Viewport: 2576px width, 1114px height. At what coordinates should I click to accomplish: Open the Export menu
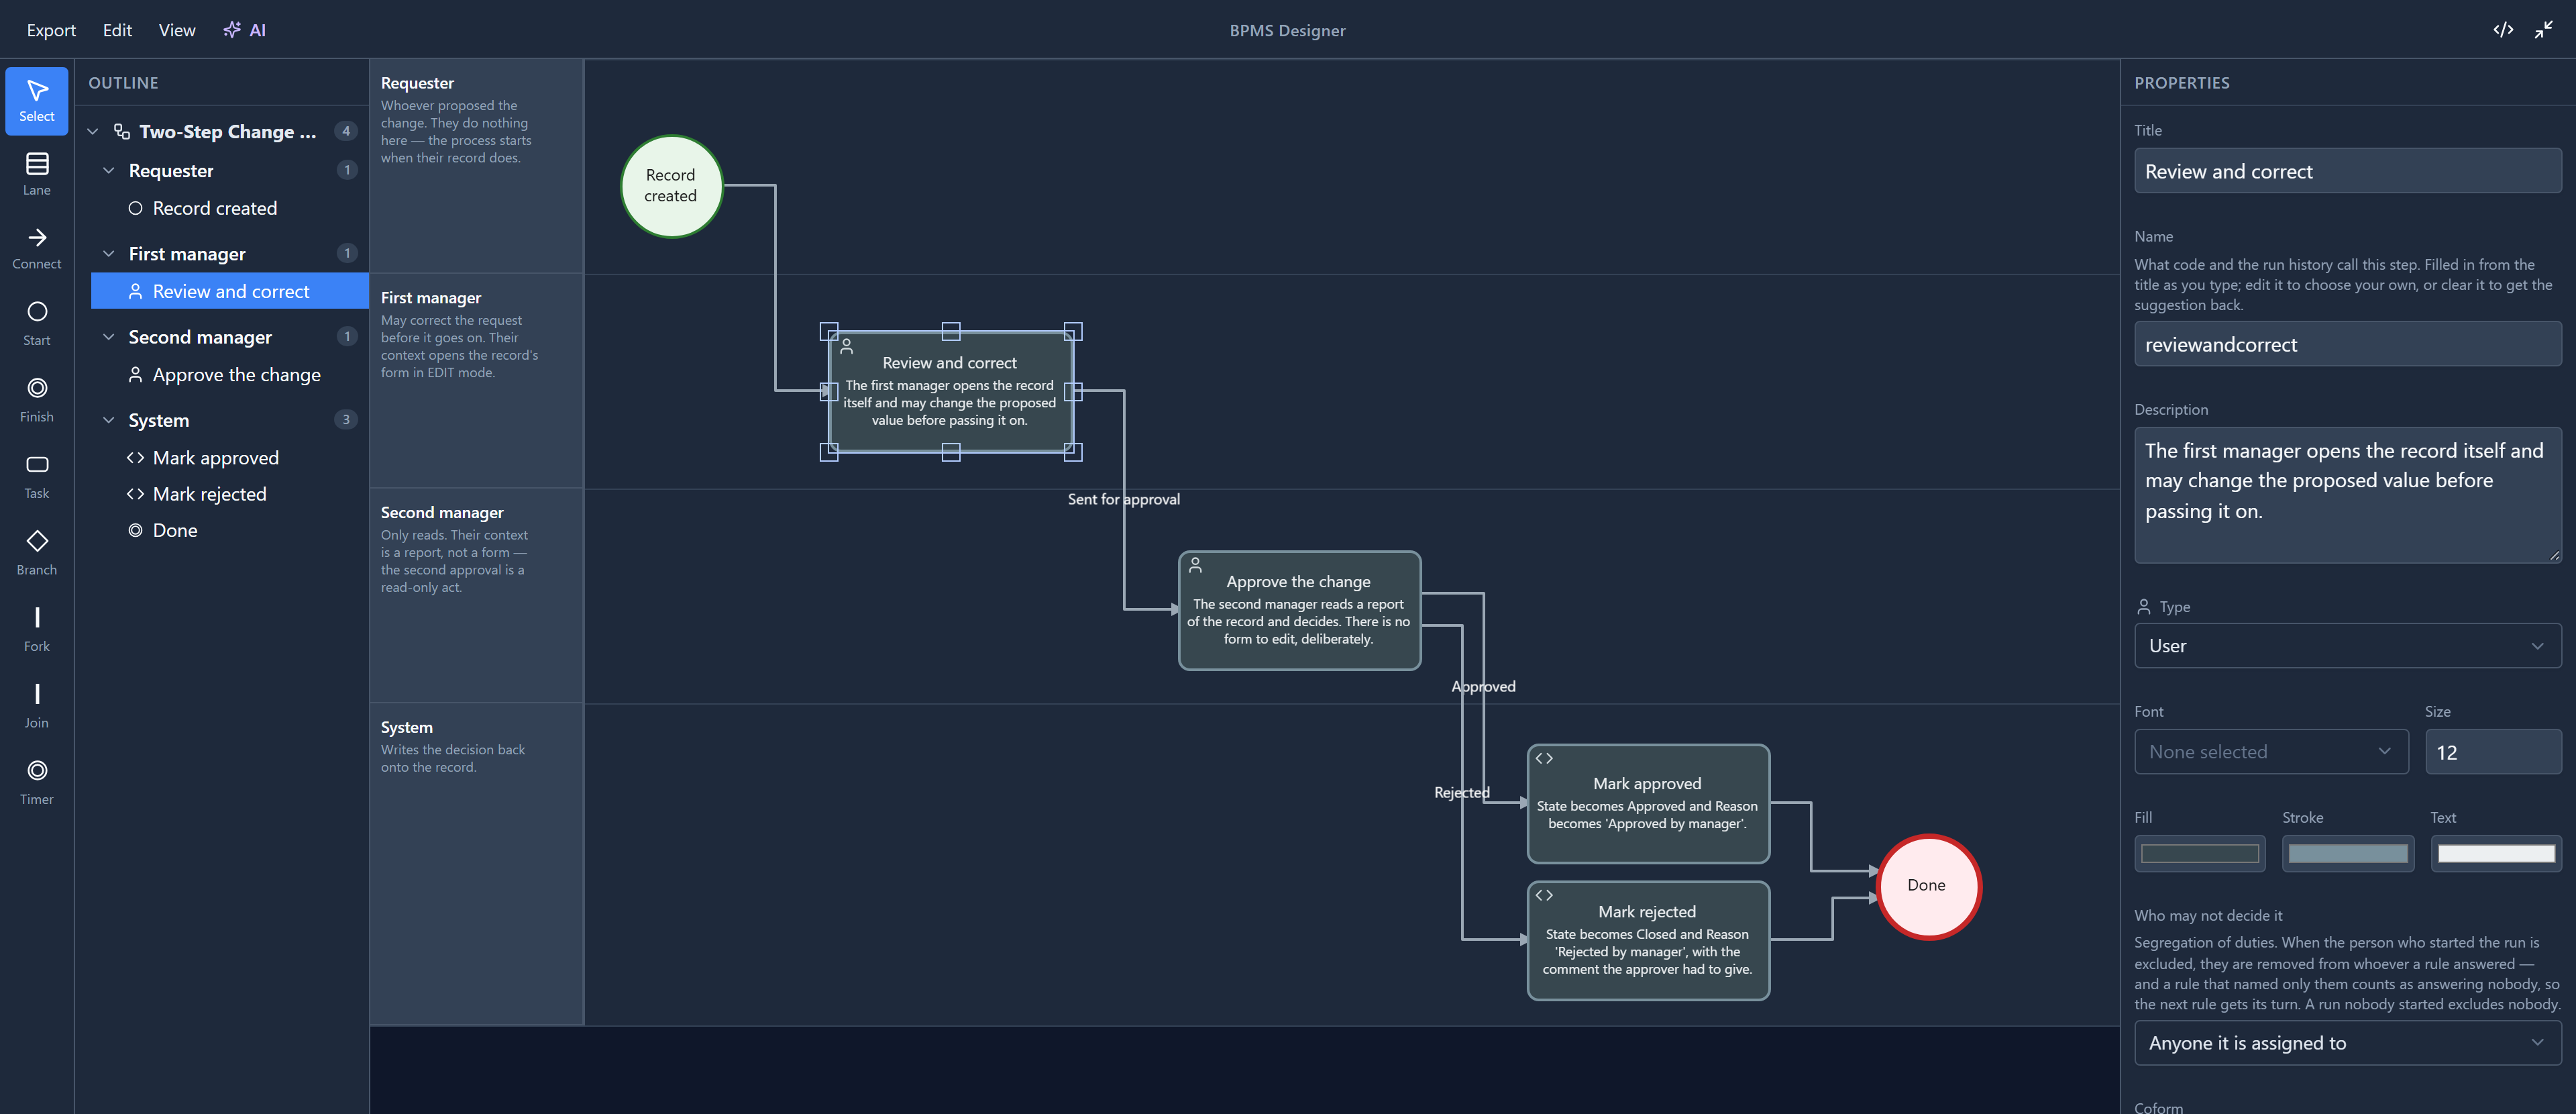51,30
